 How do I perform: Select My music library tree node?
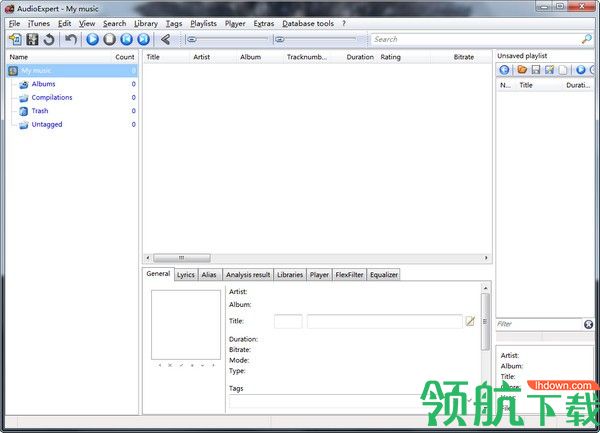coord(72,71)
